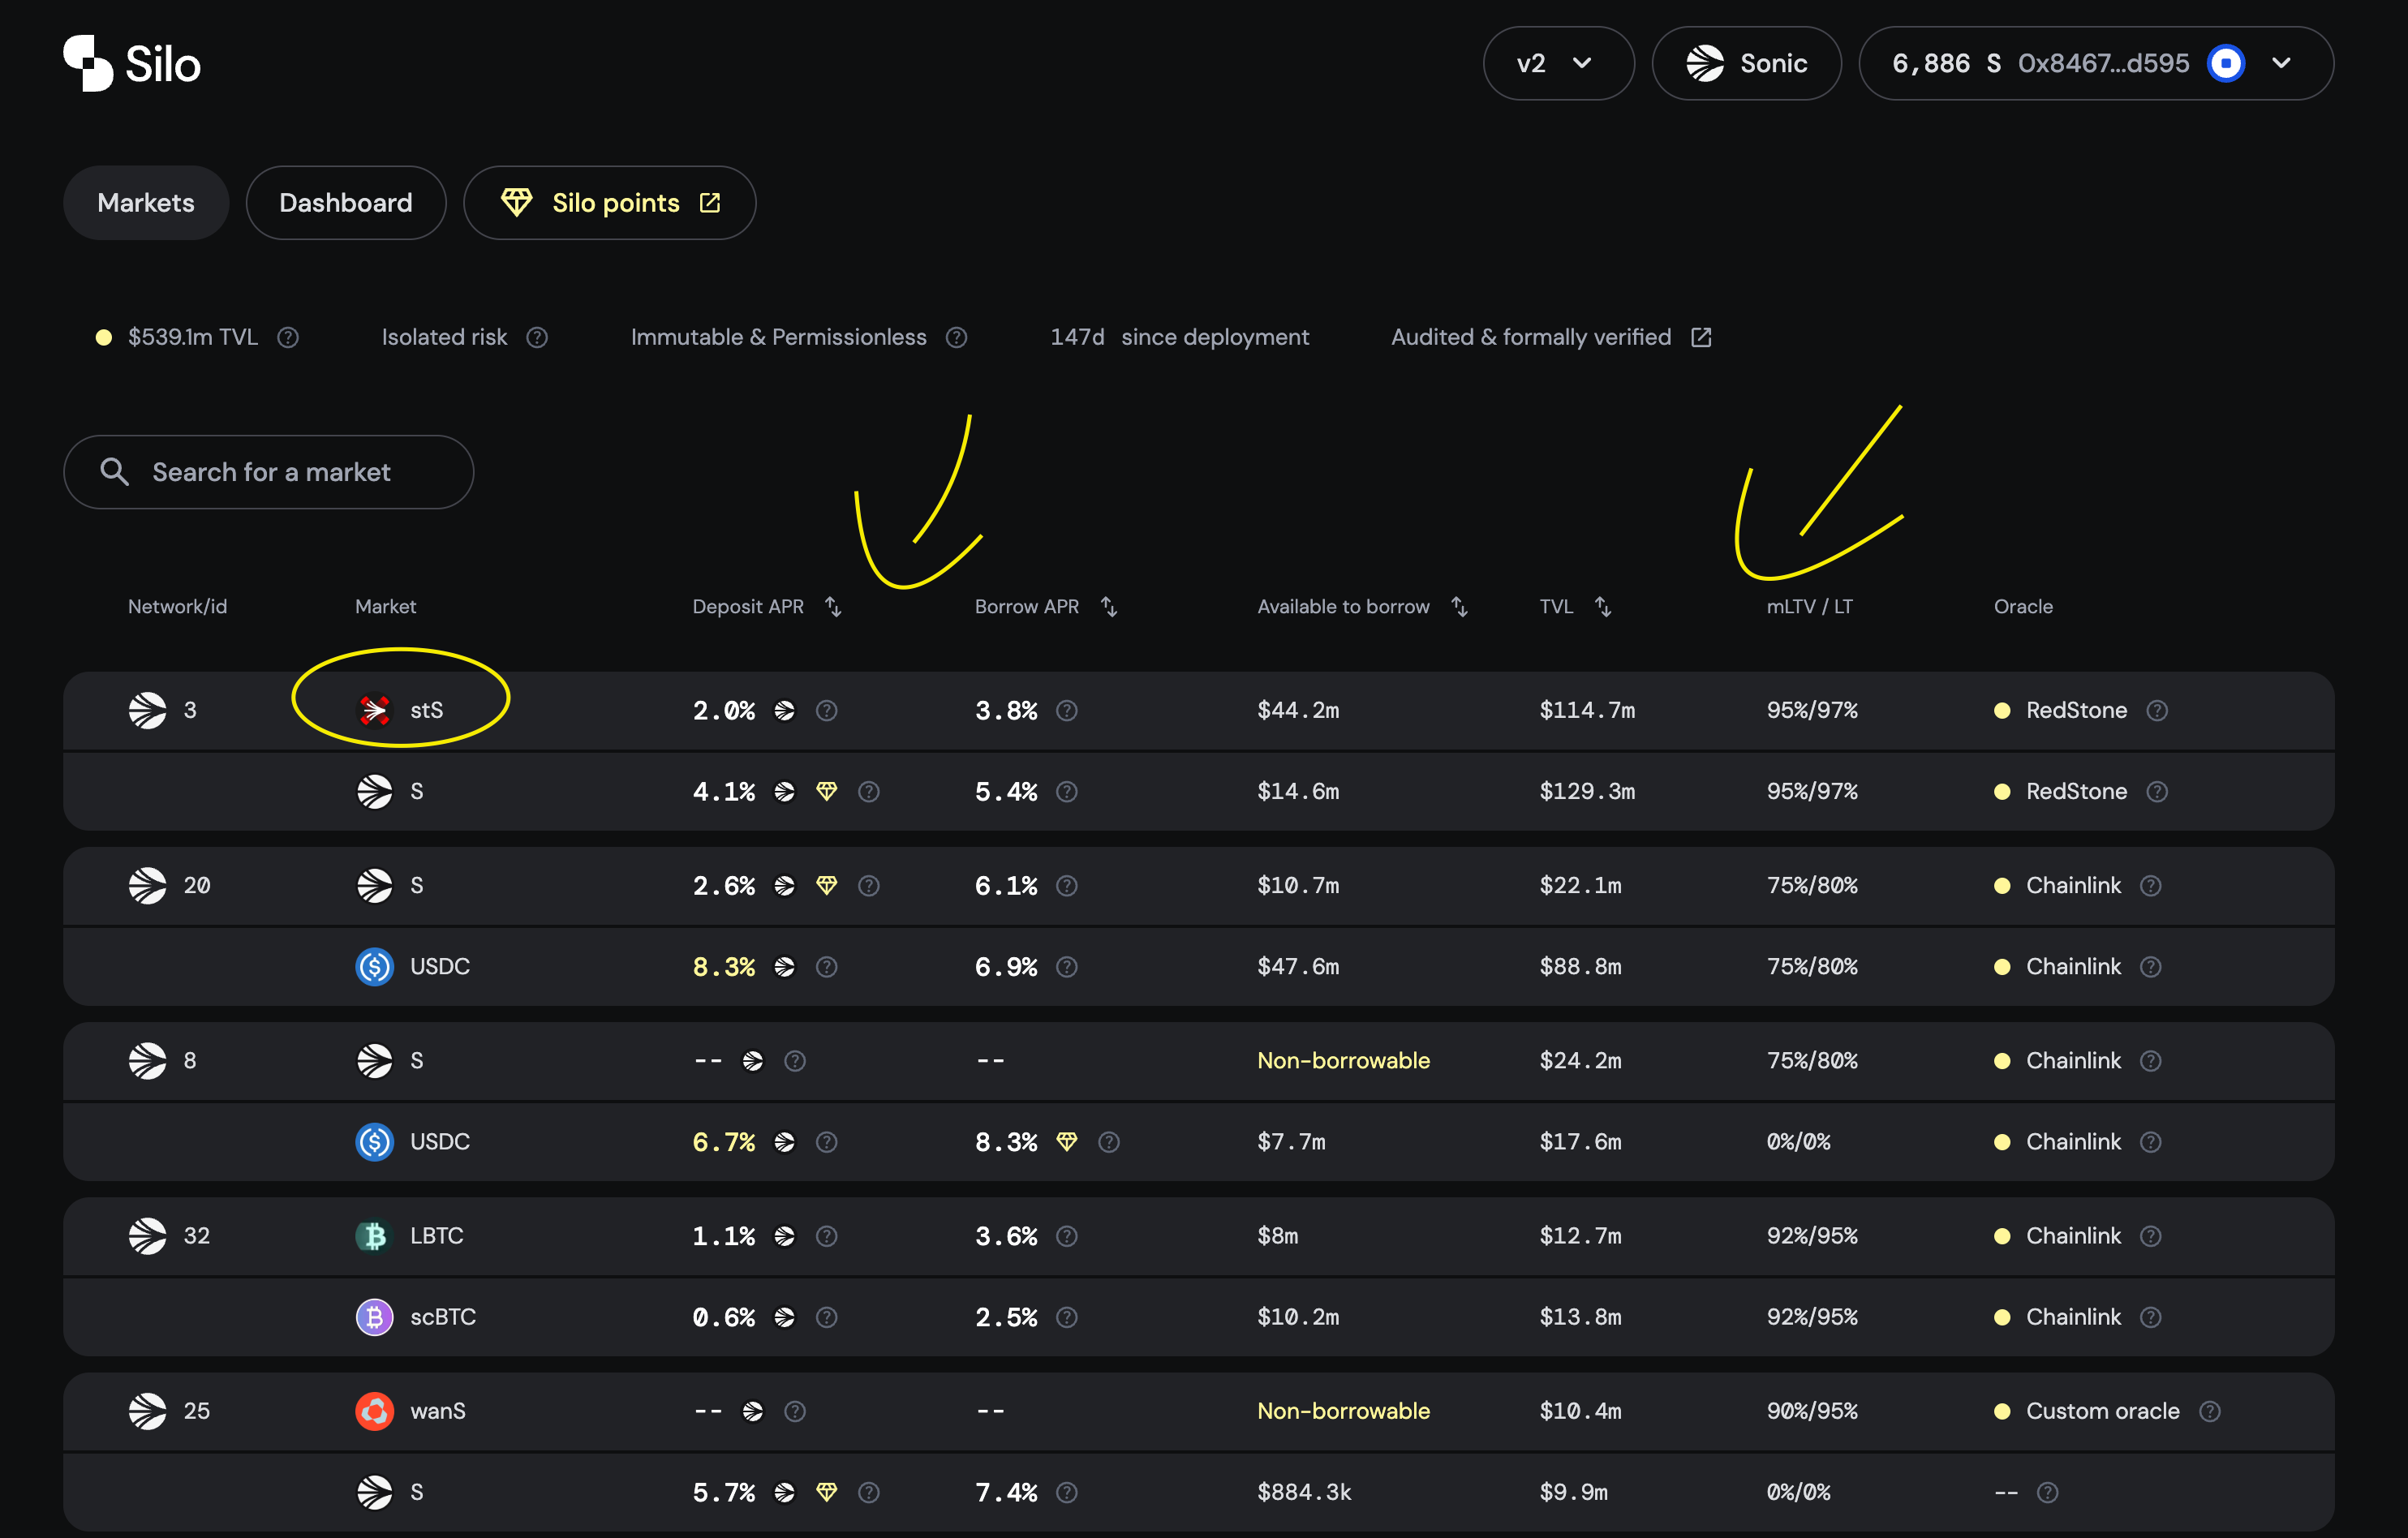Open the Silo points link
Screen dimensions: 2408x1538
[x=609, y=203]
